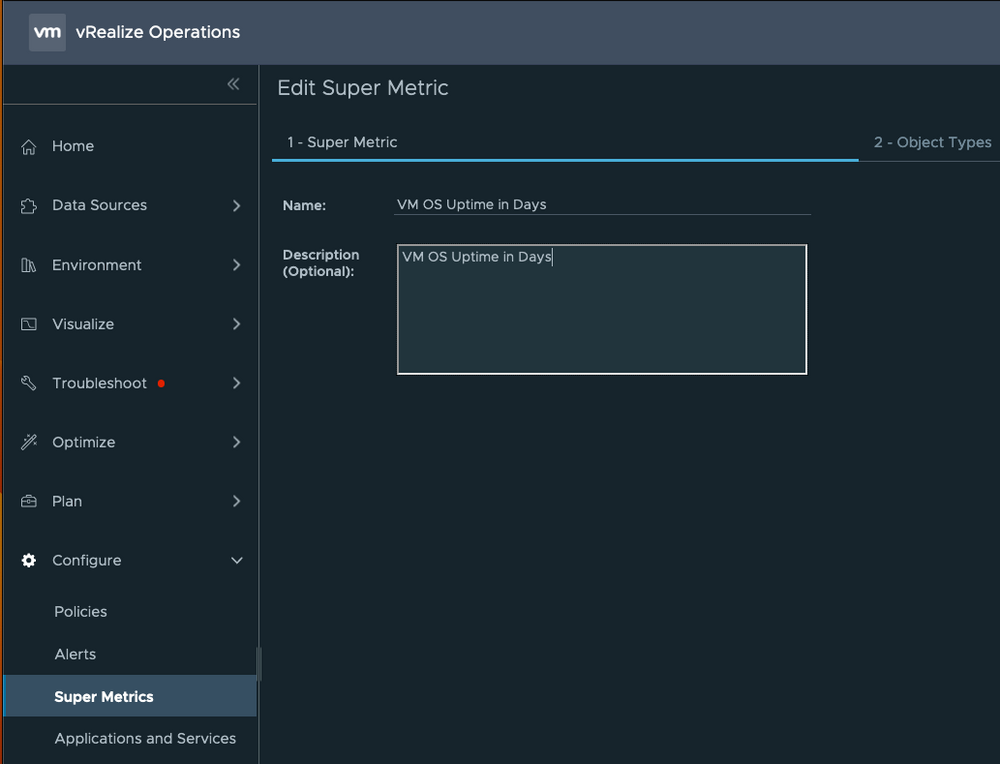Click the red Troubleshoot notification dot
This screenshot has width=1000, height=764.
[x=161, y=383]
